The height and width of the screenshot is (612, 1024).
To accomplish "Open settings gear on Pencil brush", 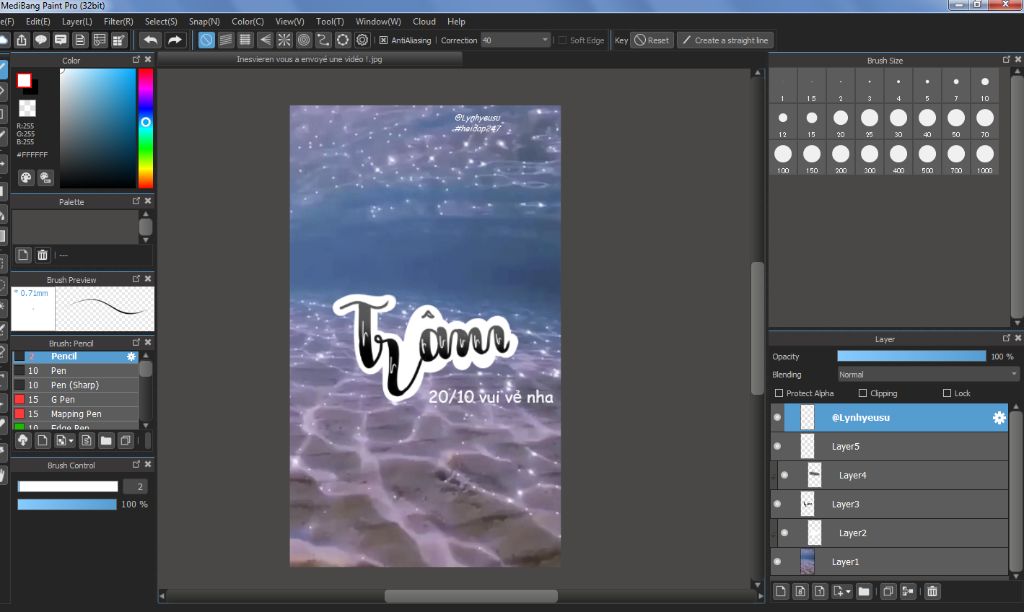I will pyautogui.click(x=131, y=357).
